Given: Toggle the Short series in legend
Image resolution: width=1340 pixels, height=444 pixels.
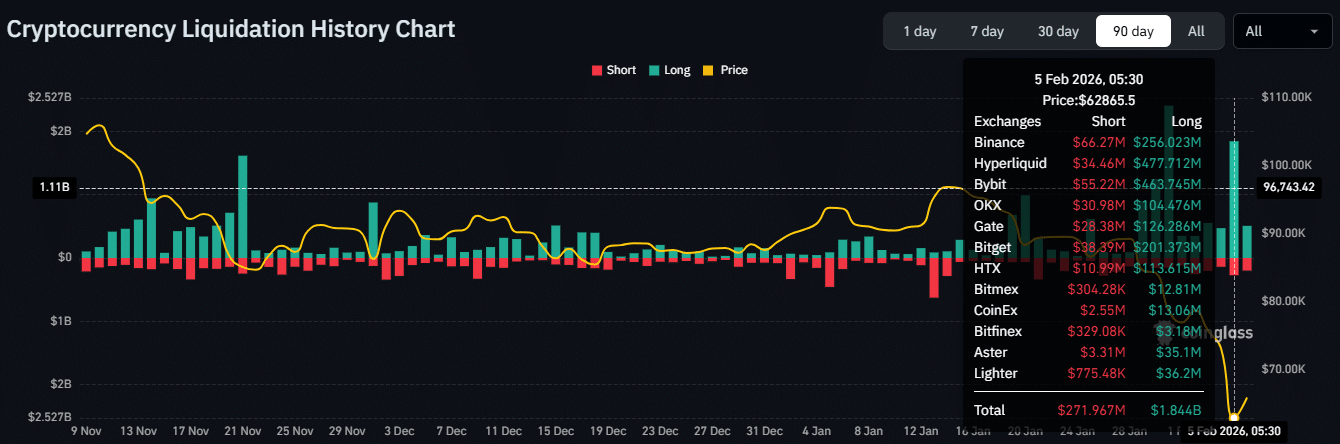Looking at the screenshot, I should (613, 70).
